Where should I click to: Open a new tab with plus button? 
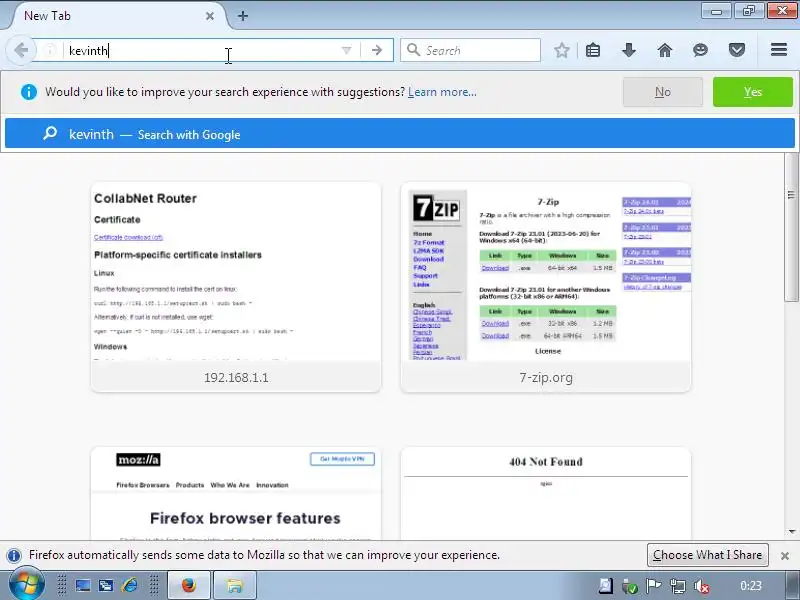click(x=243, y=16)
